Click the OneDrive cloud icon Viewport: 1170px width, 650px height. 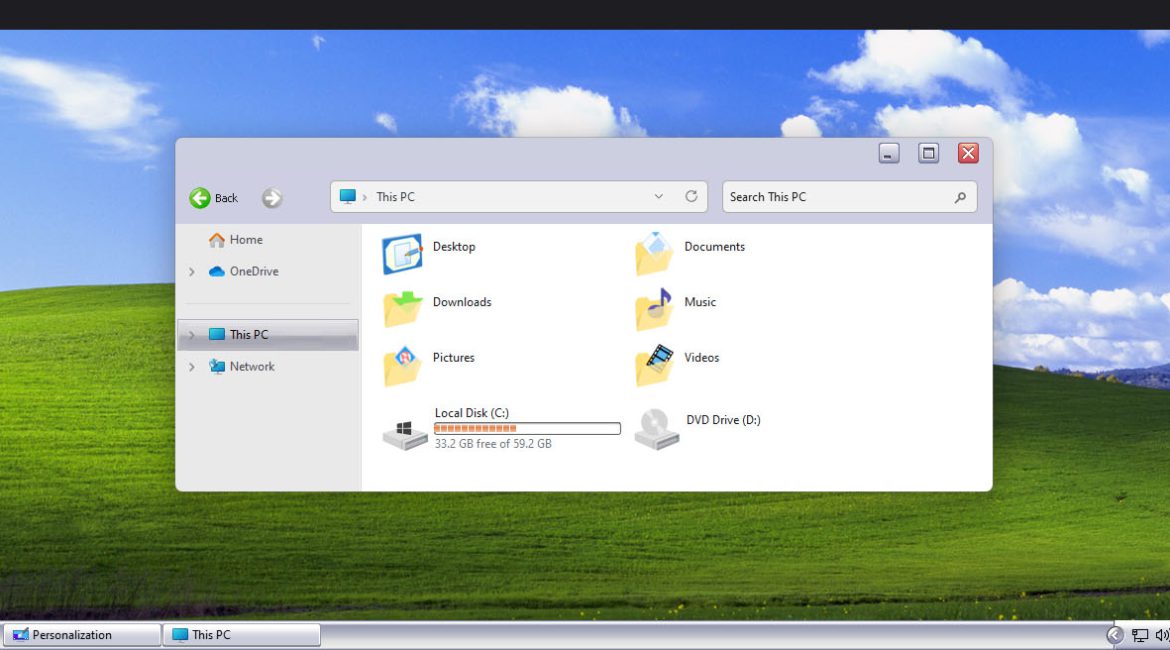(x=216, y=272)
